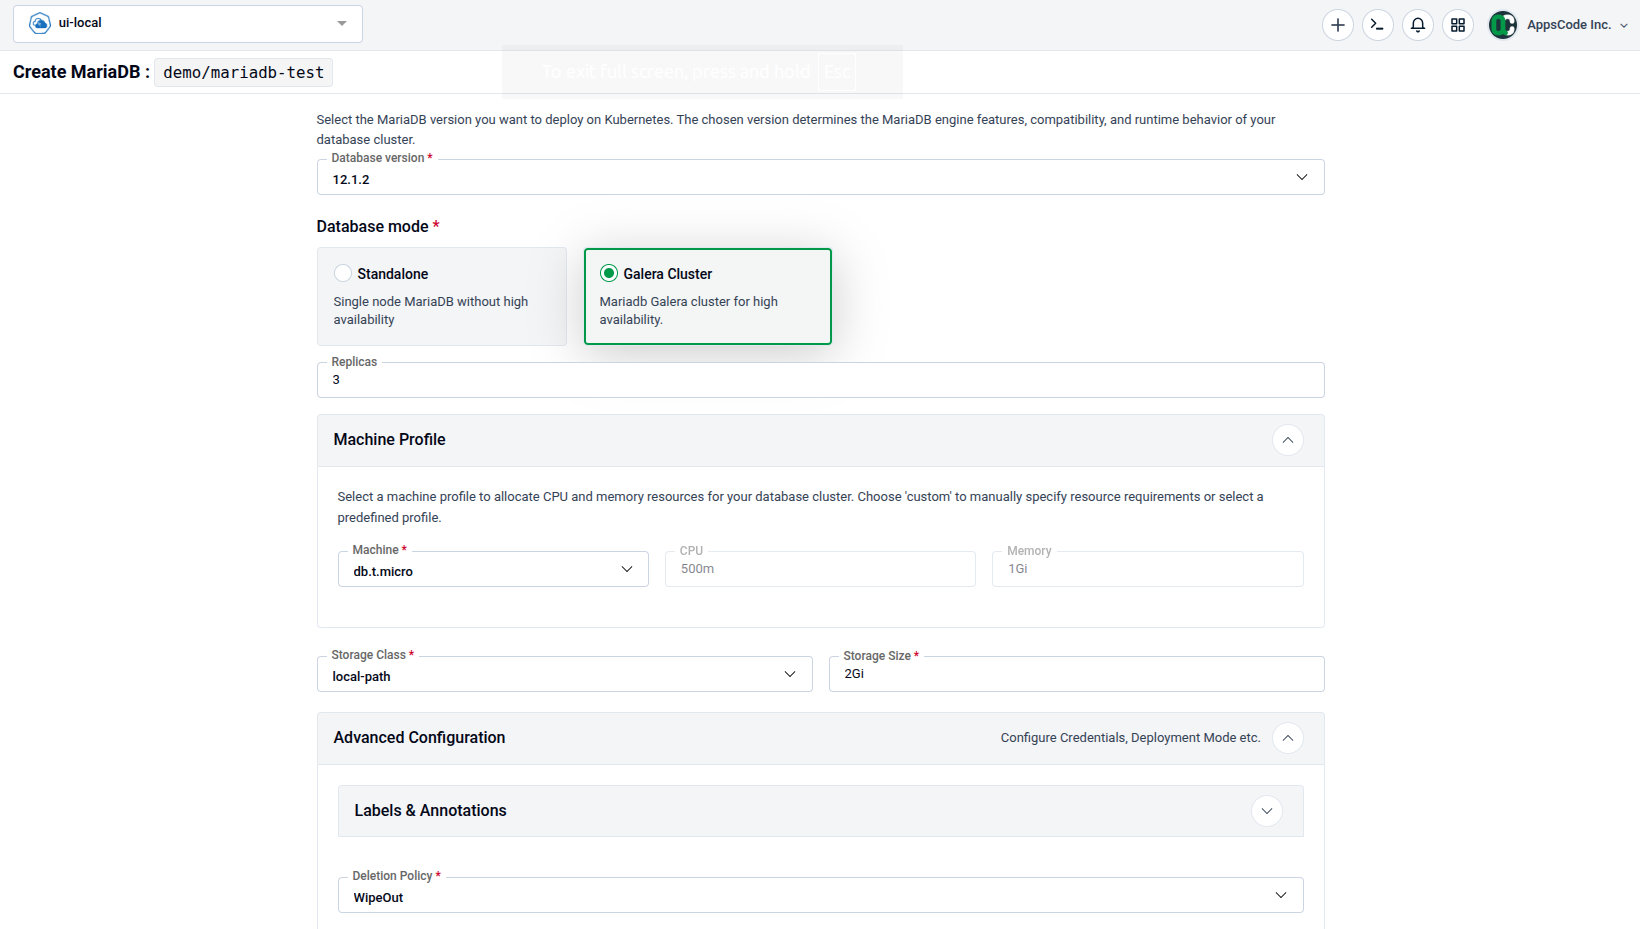Open the plus create-new menu

click(x=1338, y=25)
